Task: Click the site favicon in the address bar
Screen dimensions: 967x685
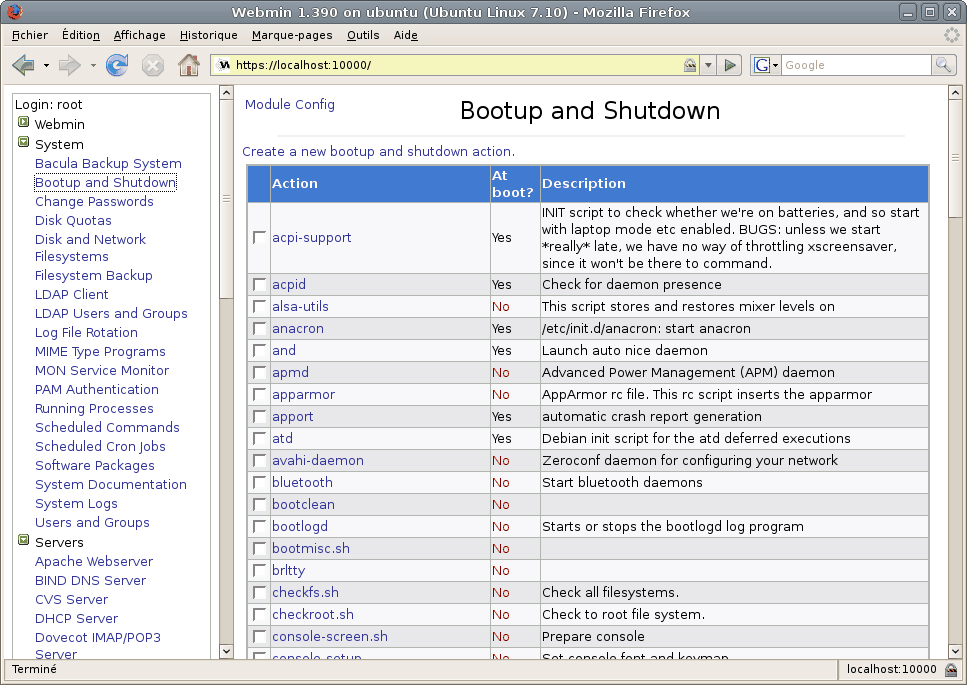Action: pyautogui.click(x=224, y=65)
